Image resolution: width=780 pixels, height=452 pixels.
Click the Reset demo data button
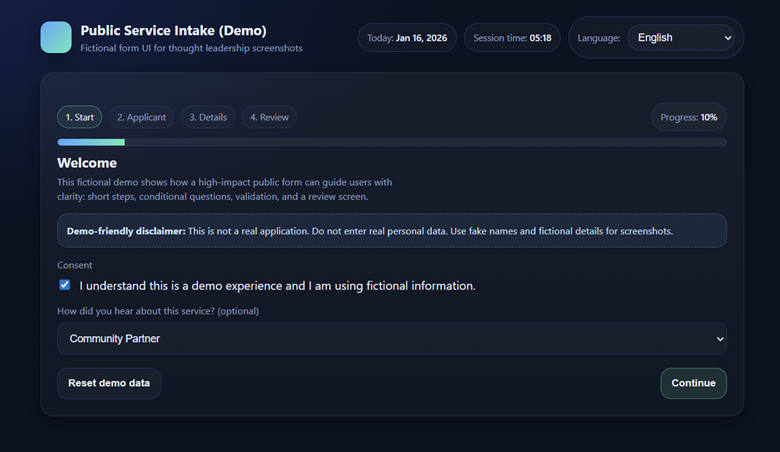coord(109,383)
